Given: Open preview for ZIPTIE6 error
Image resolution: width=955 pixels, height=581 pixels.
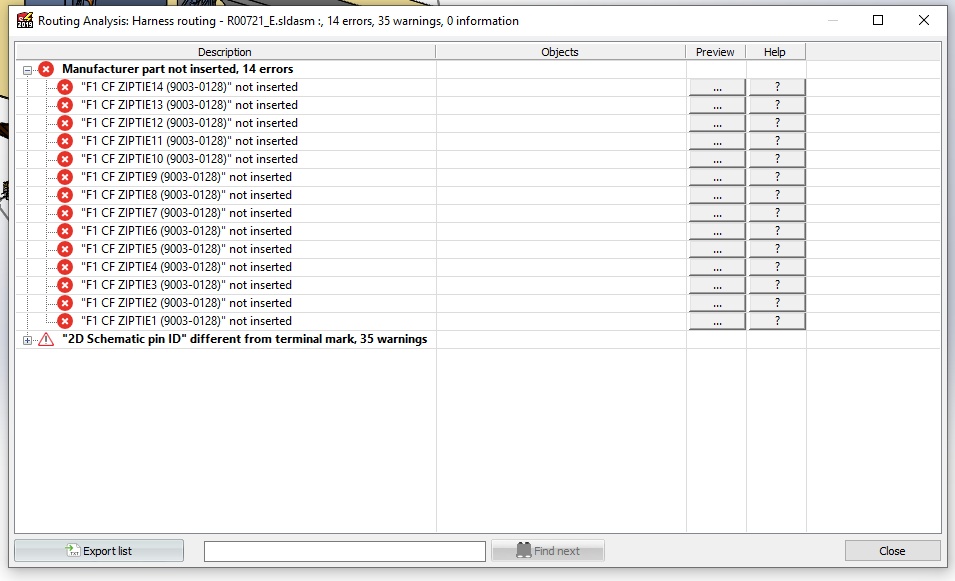Looking at the screenshot, I should 717,231.
